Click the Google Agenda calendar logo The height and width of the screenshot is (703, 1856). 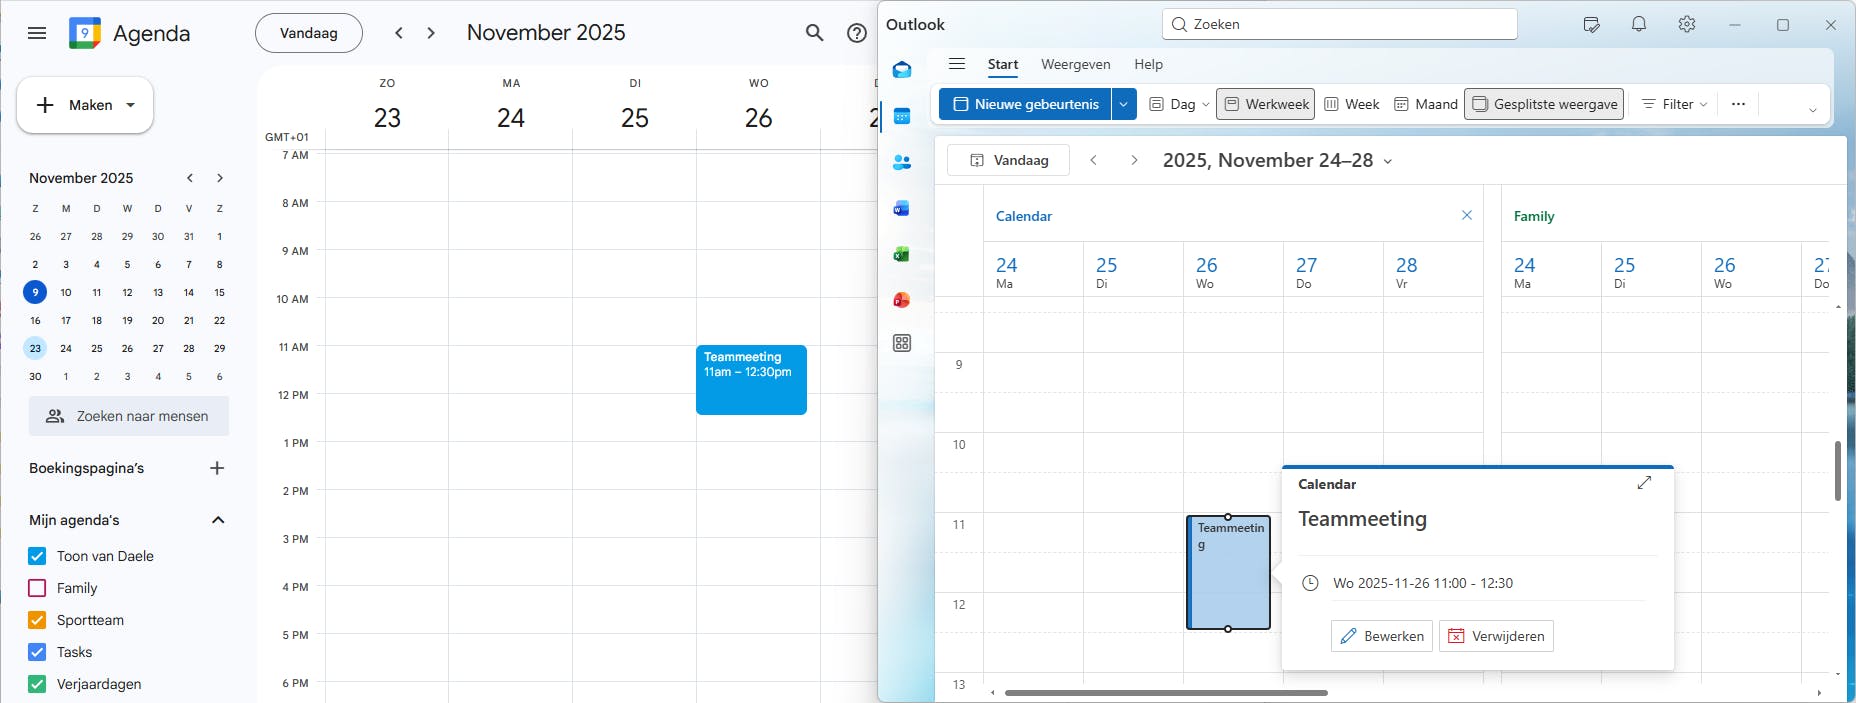[x=85, y=33]
